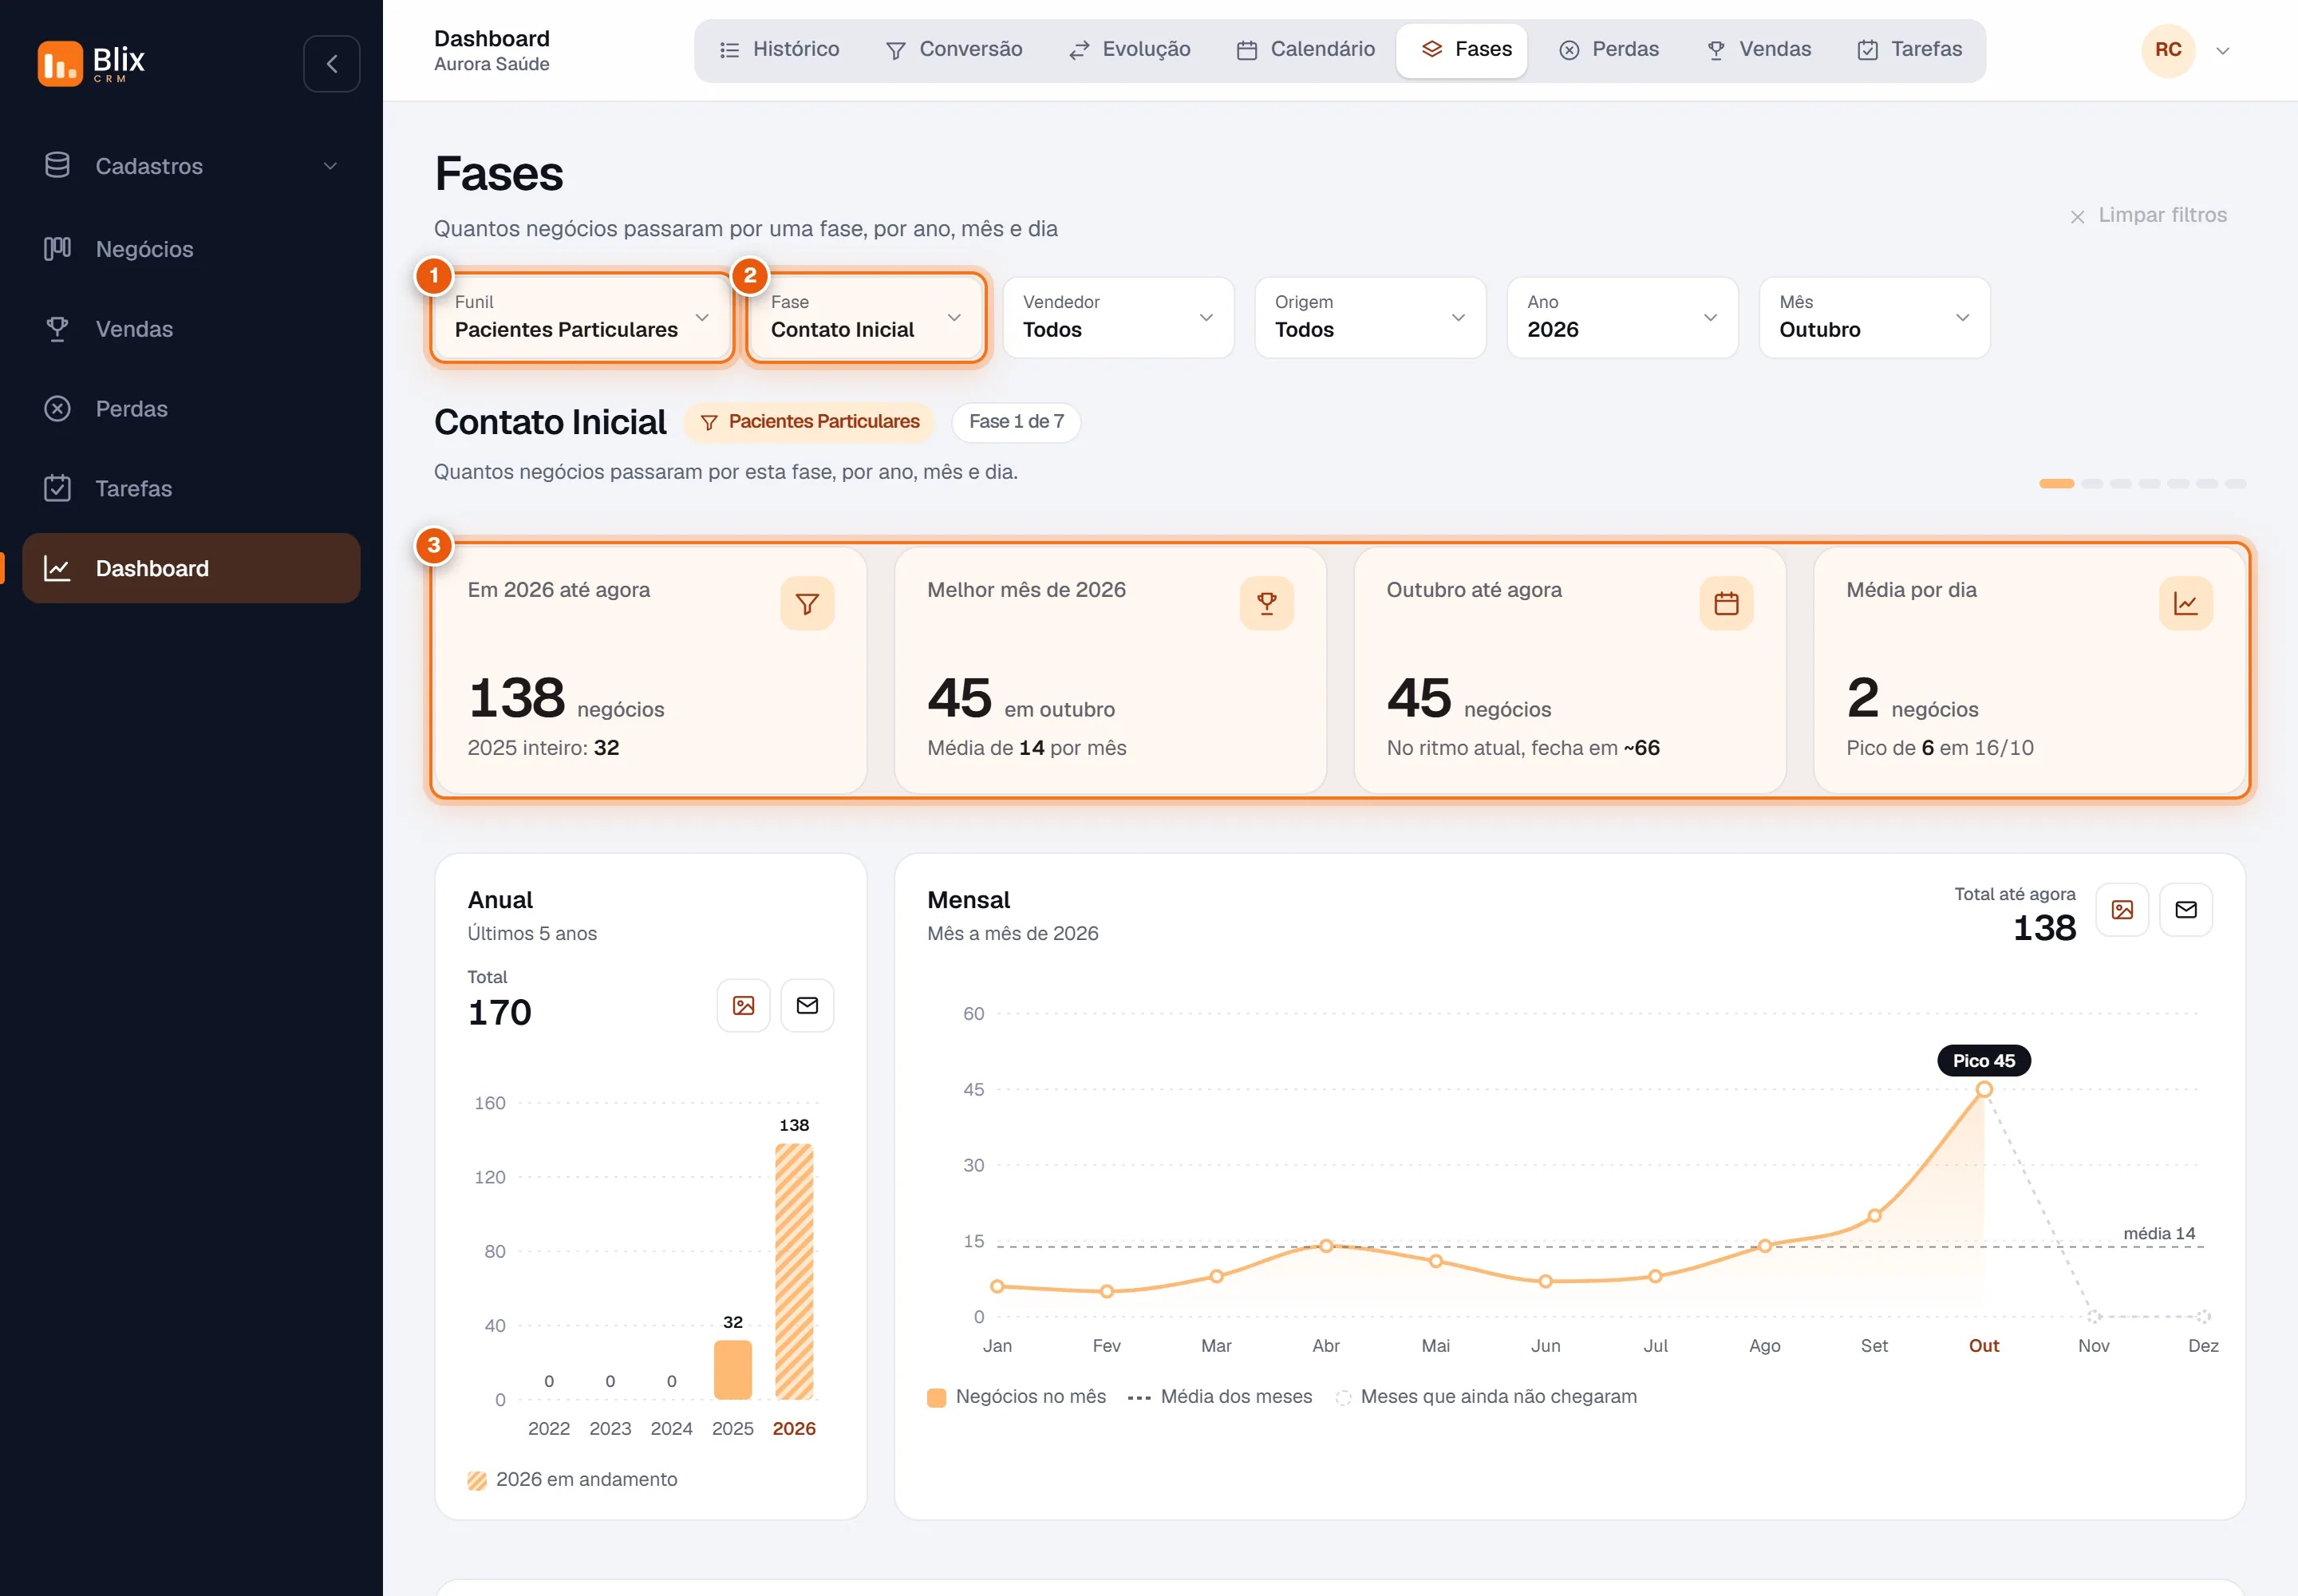Open the Origem filter dropdown

pos(1370,317)
